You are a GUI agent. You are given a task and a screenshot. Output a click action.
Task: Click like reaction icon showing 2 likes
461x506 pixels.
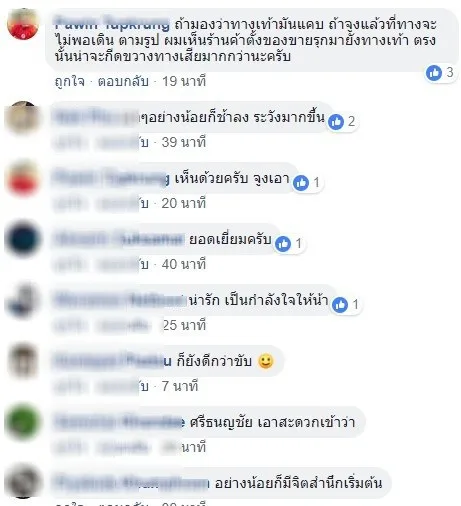click(336, 122)
